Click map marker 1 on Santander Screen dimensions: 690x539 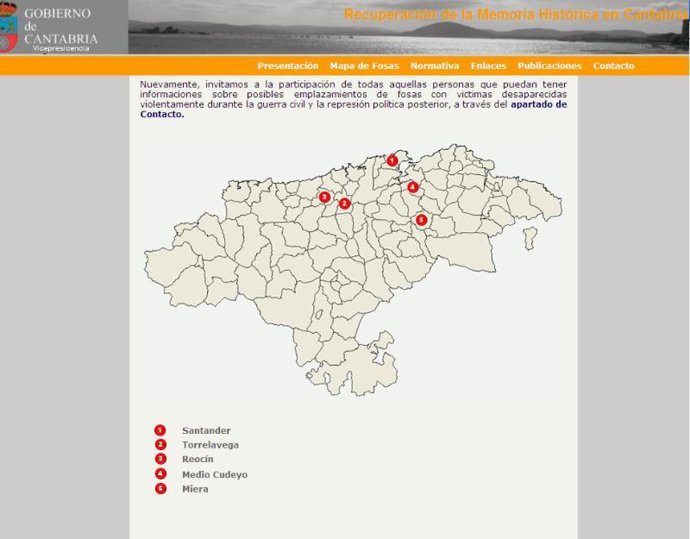(x=392, y=161)
